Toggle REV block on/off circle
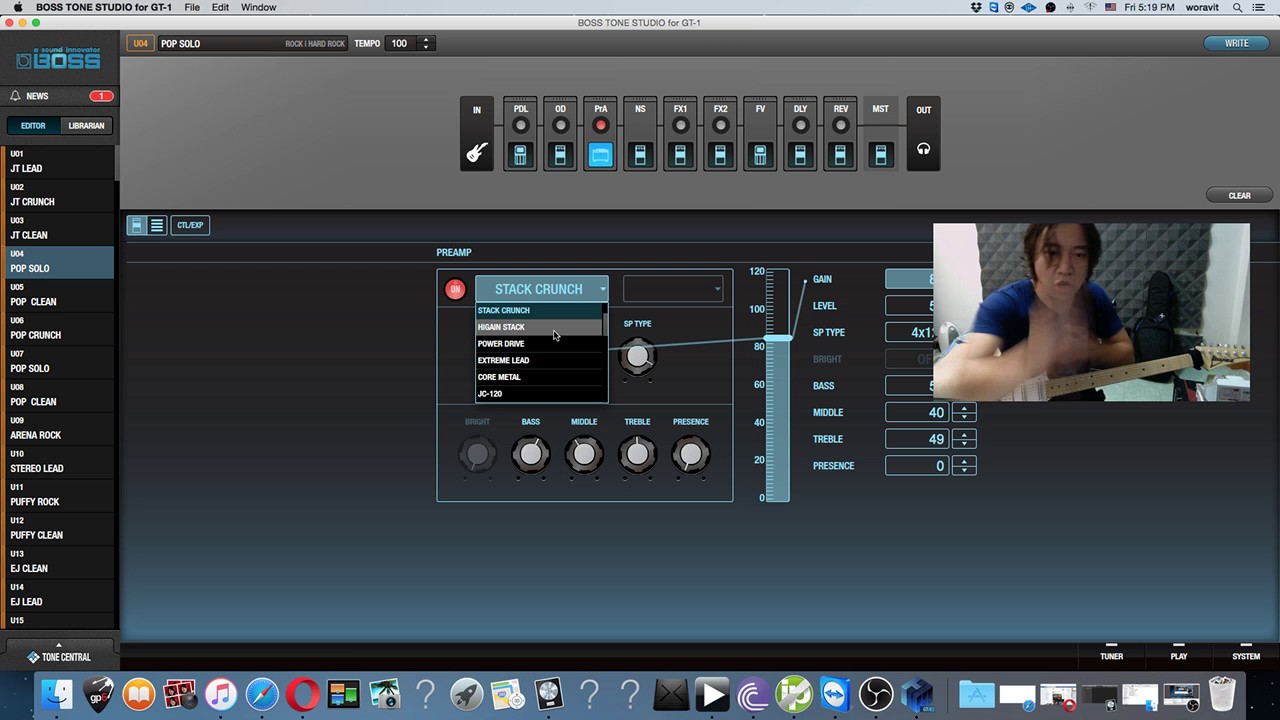The height and width of the screenshot is (720, 1280). pyautogui.click(x=840, y=126)
